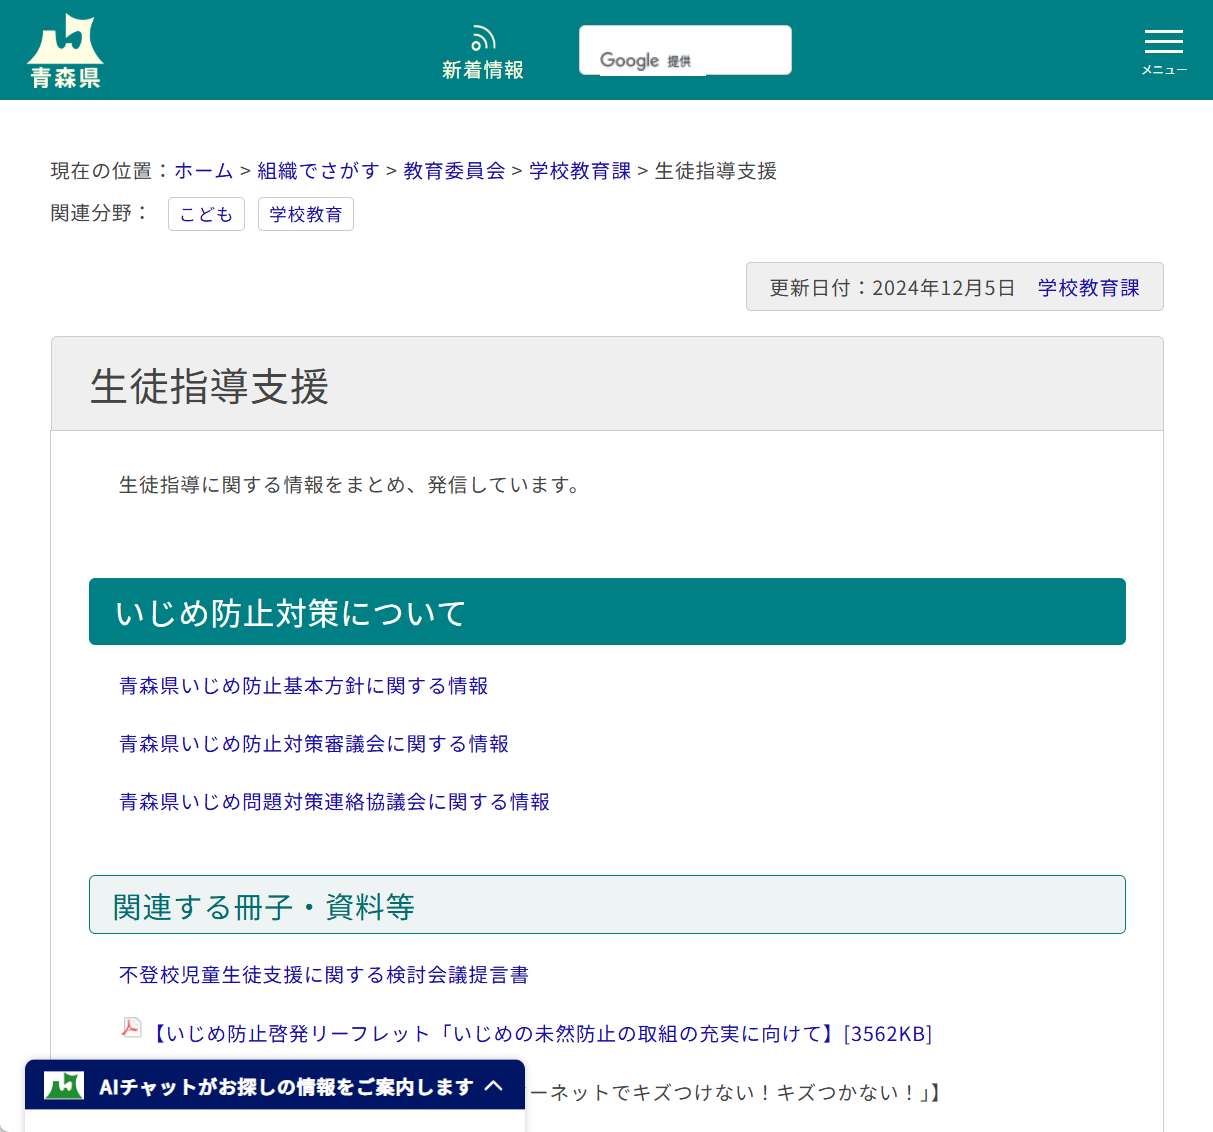This screenshot has height=1132, width=1213.
Task: Click 学校教育課 in the update date box
Action: [x=1087, y=286]
